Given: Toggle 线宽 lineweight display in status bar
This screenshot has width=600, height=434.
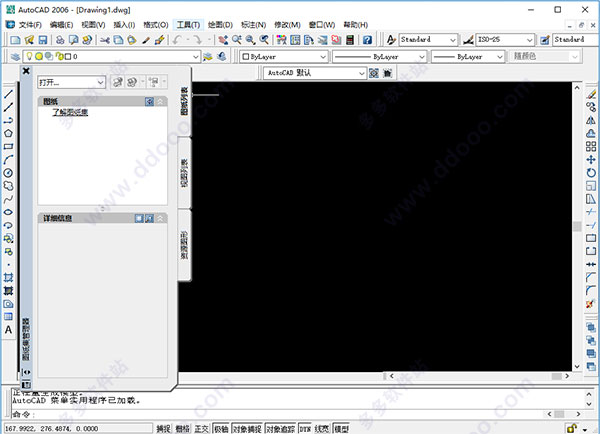Looking at the screenshot, I should pyautogui.click(x=322, y=429).
